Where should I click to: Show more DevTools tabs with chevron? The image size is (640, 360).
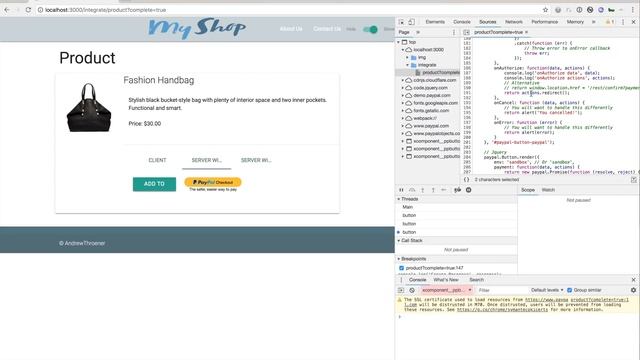click(x=594, y=22)
